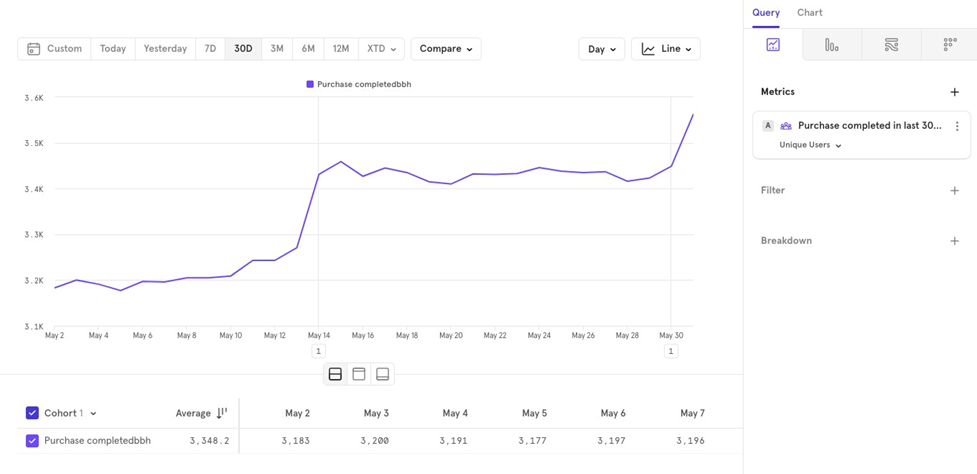977x474 pixels.
Task: Open the Day granularity dropdown
Action: point(602,49)
